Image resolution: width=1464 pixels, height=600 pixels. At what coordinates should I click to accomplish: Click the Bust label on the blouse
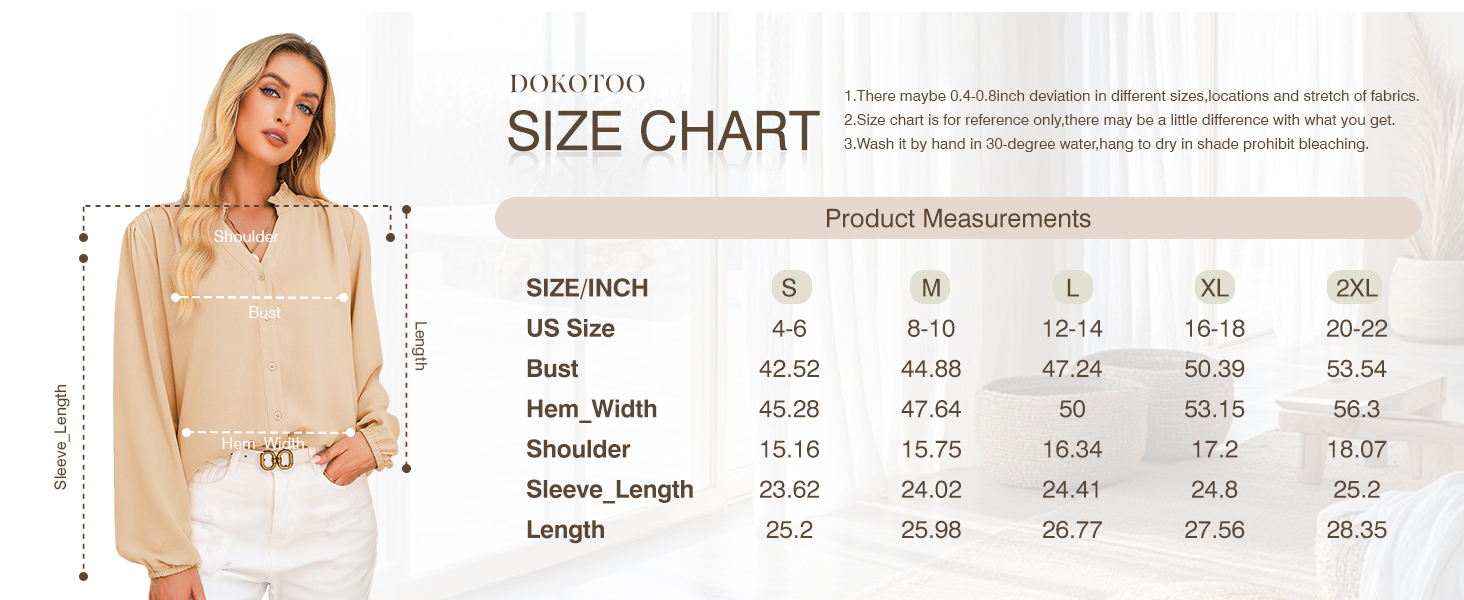pos(264,313)
